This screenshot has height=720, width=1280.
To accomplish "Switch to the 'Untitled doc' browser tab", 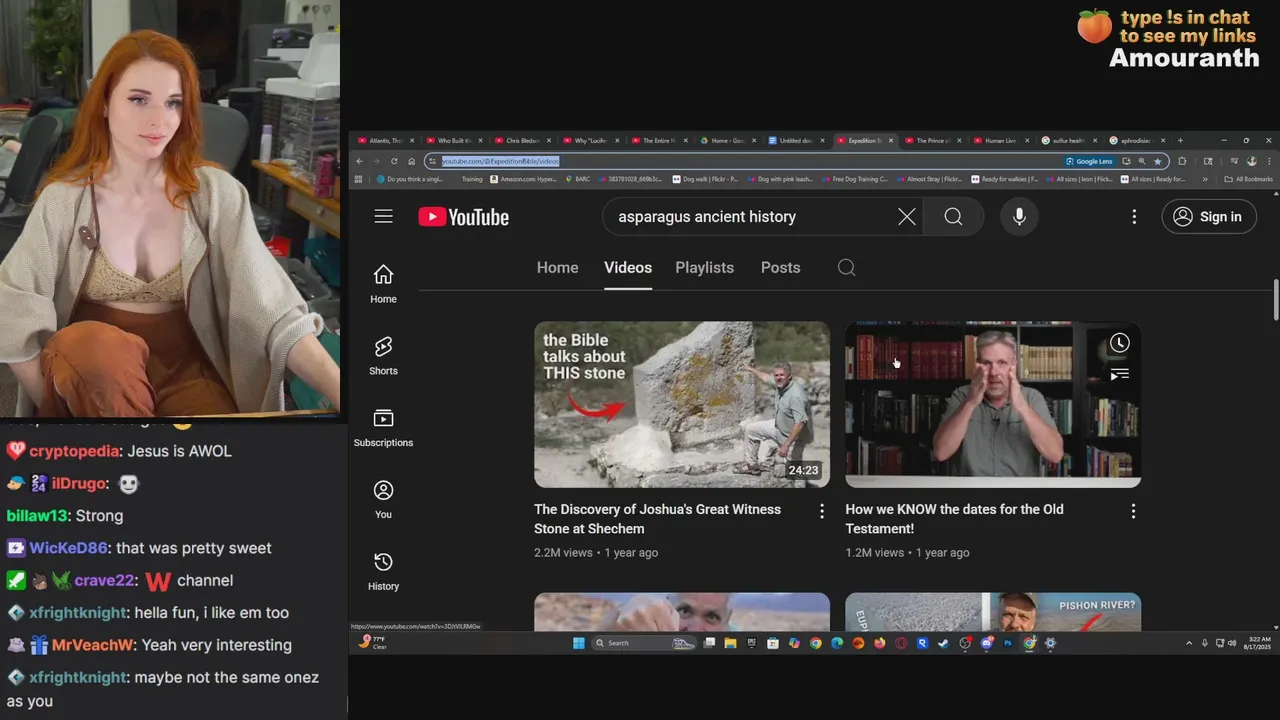I will tap(797, 141).
